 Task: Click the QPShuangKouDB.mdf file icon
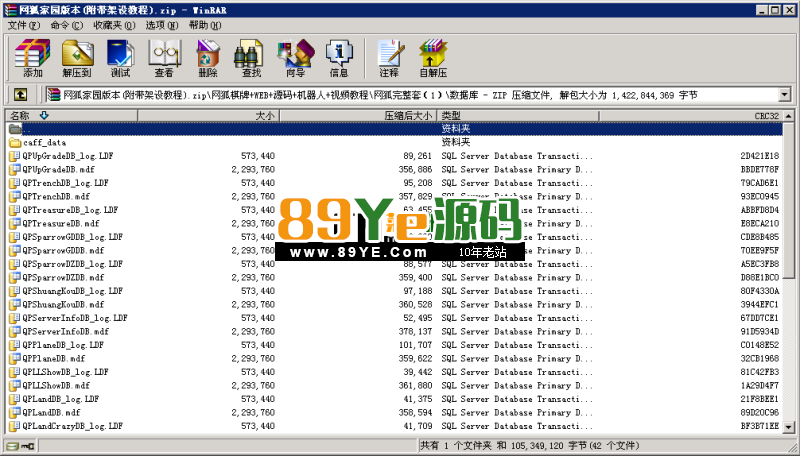pyautogui.click(x=15, y=305)
